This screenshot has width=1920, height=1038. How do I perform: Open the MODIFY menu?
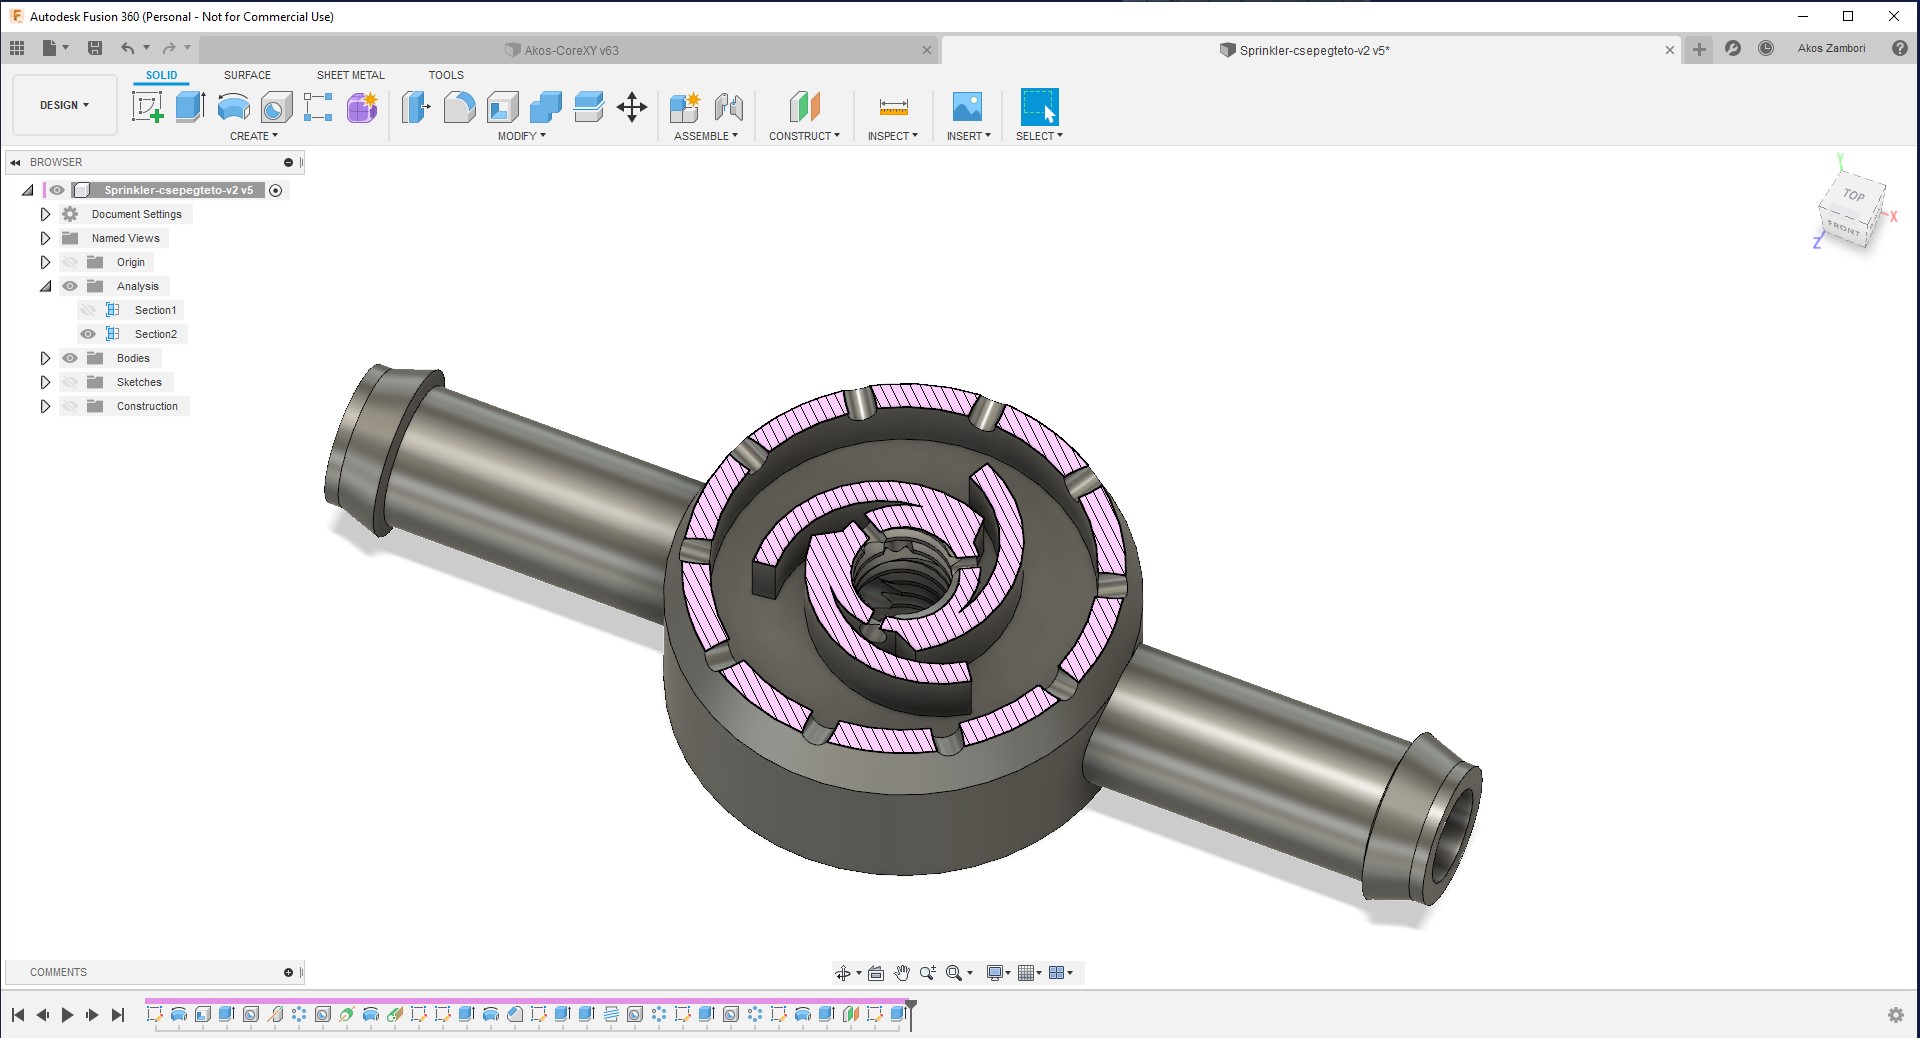tap(522, 136)
